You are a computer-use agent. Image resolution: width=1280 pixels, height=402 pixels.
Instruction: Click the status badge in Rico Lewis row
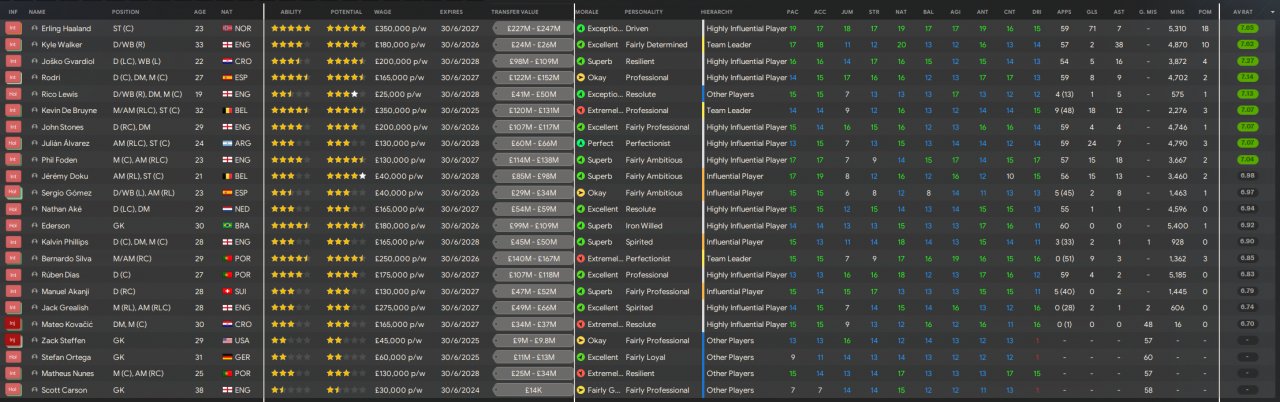pyautogui.click(x=13, y=94)
